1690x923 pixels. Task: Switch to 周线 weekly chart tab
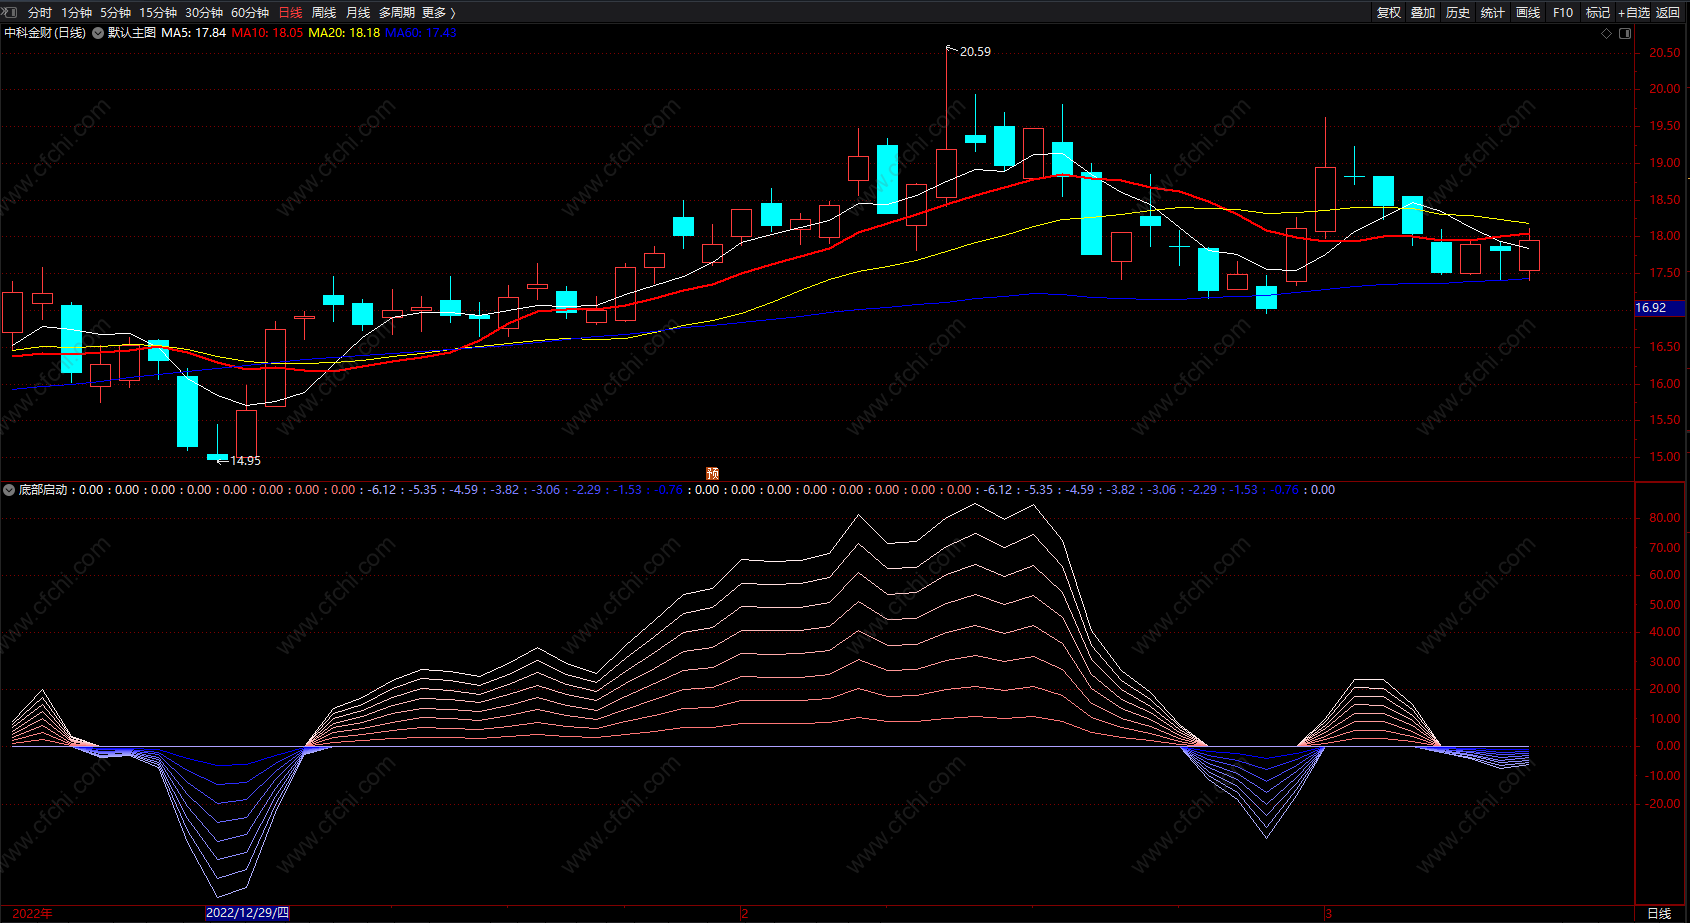(x=324, y=13)
